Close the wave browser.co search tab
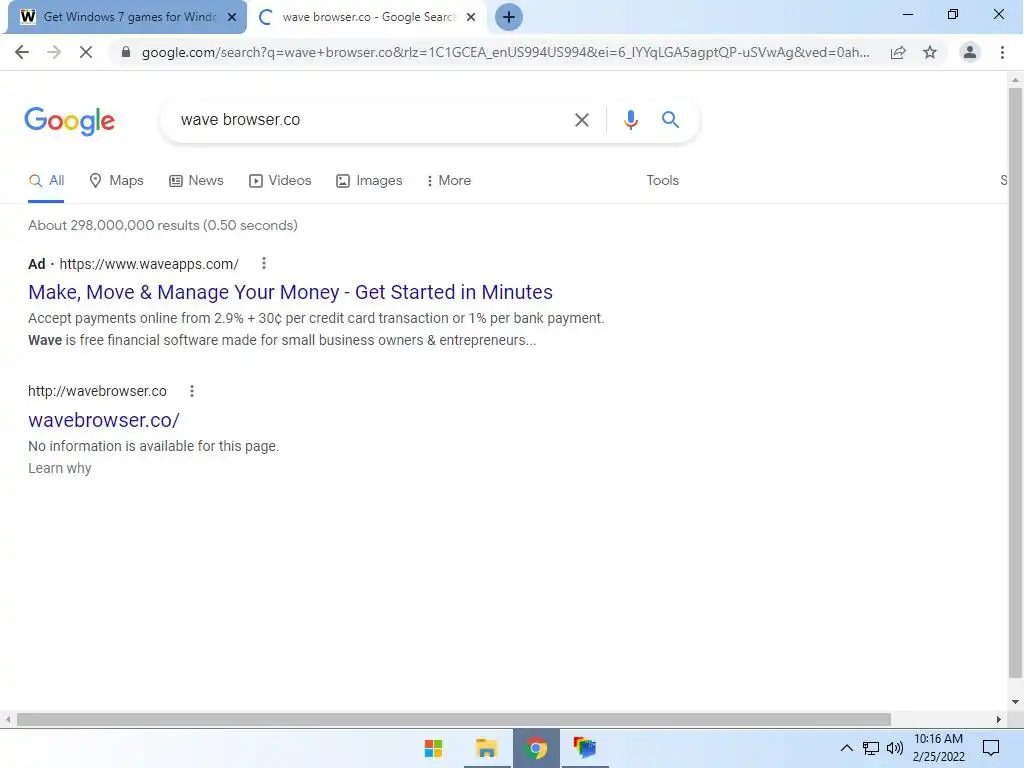 (x=471, y=18)
